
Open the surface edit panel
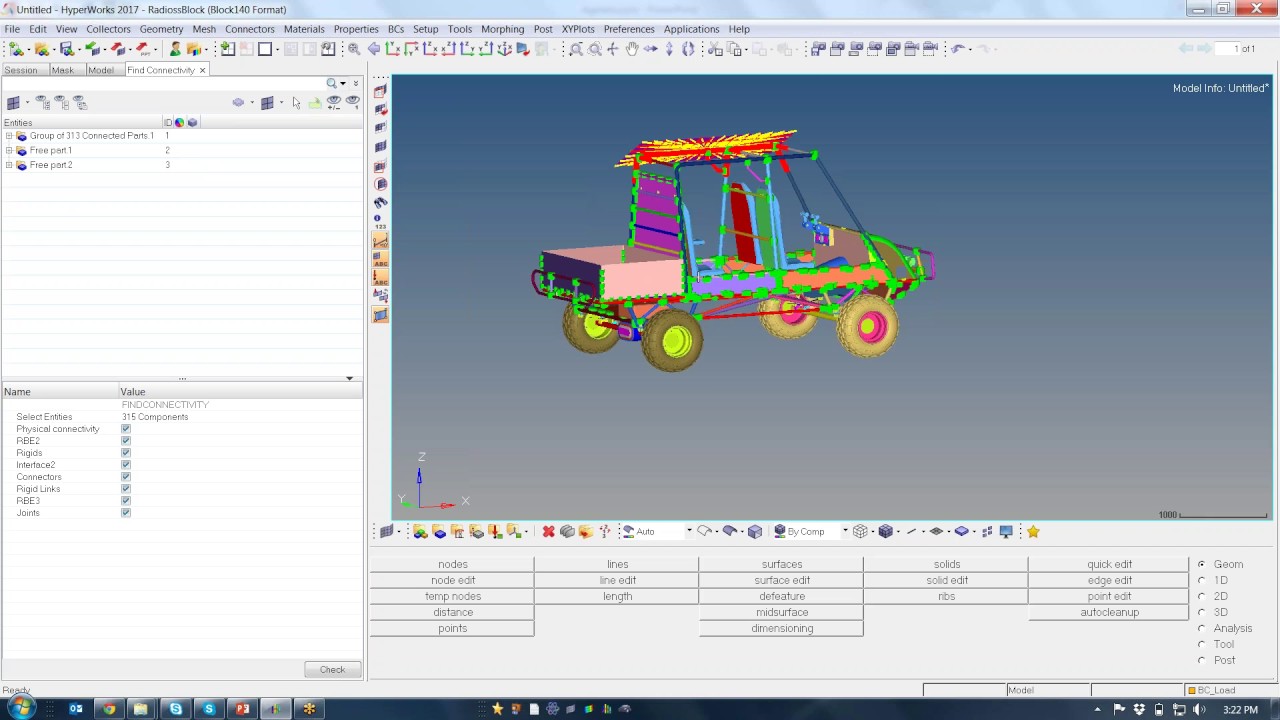click(x=782, y=580)
